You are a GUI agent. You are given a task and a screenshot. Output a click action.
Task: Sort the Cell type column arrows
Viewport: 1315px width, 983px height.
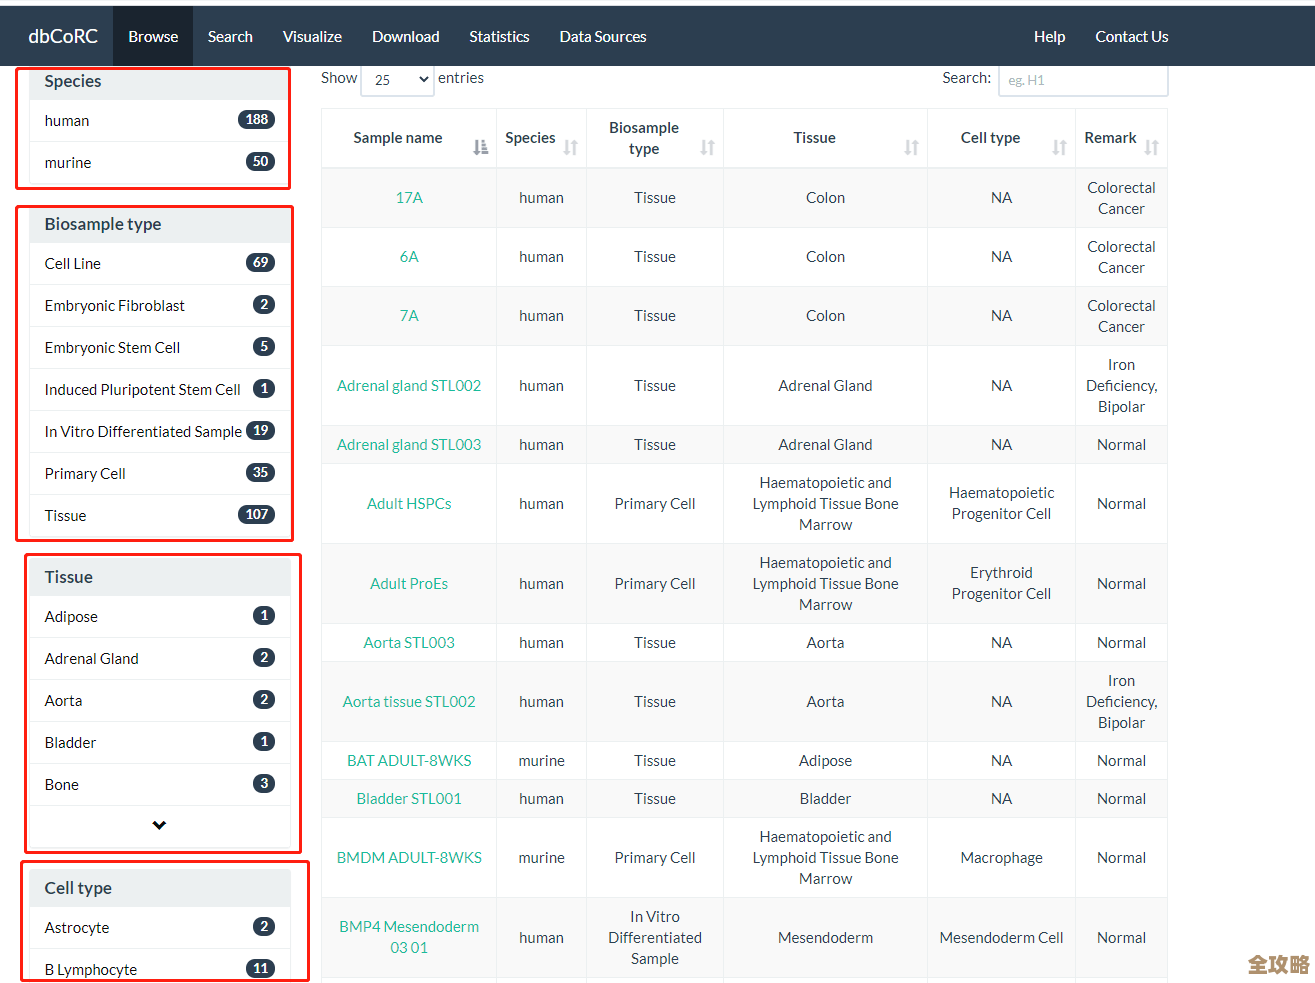point(1059,147)
